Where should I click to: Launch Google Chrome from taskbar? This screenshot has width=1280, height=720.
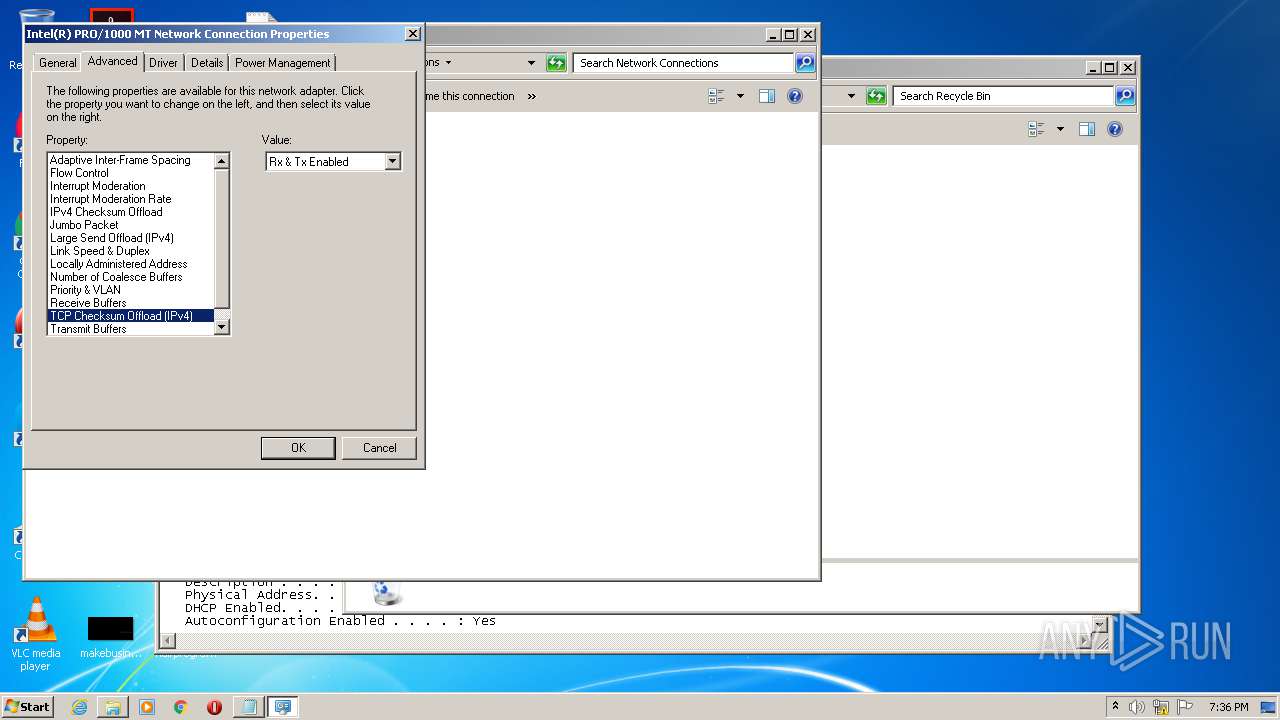pyautogui.click(x=180, y=707)
